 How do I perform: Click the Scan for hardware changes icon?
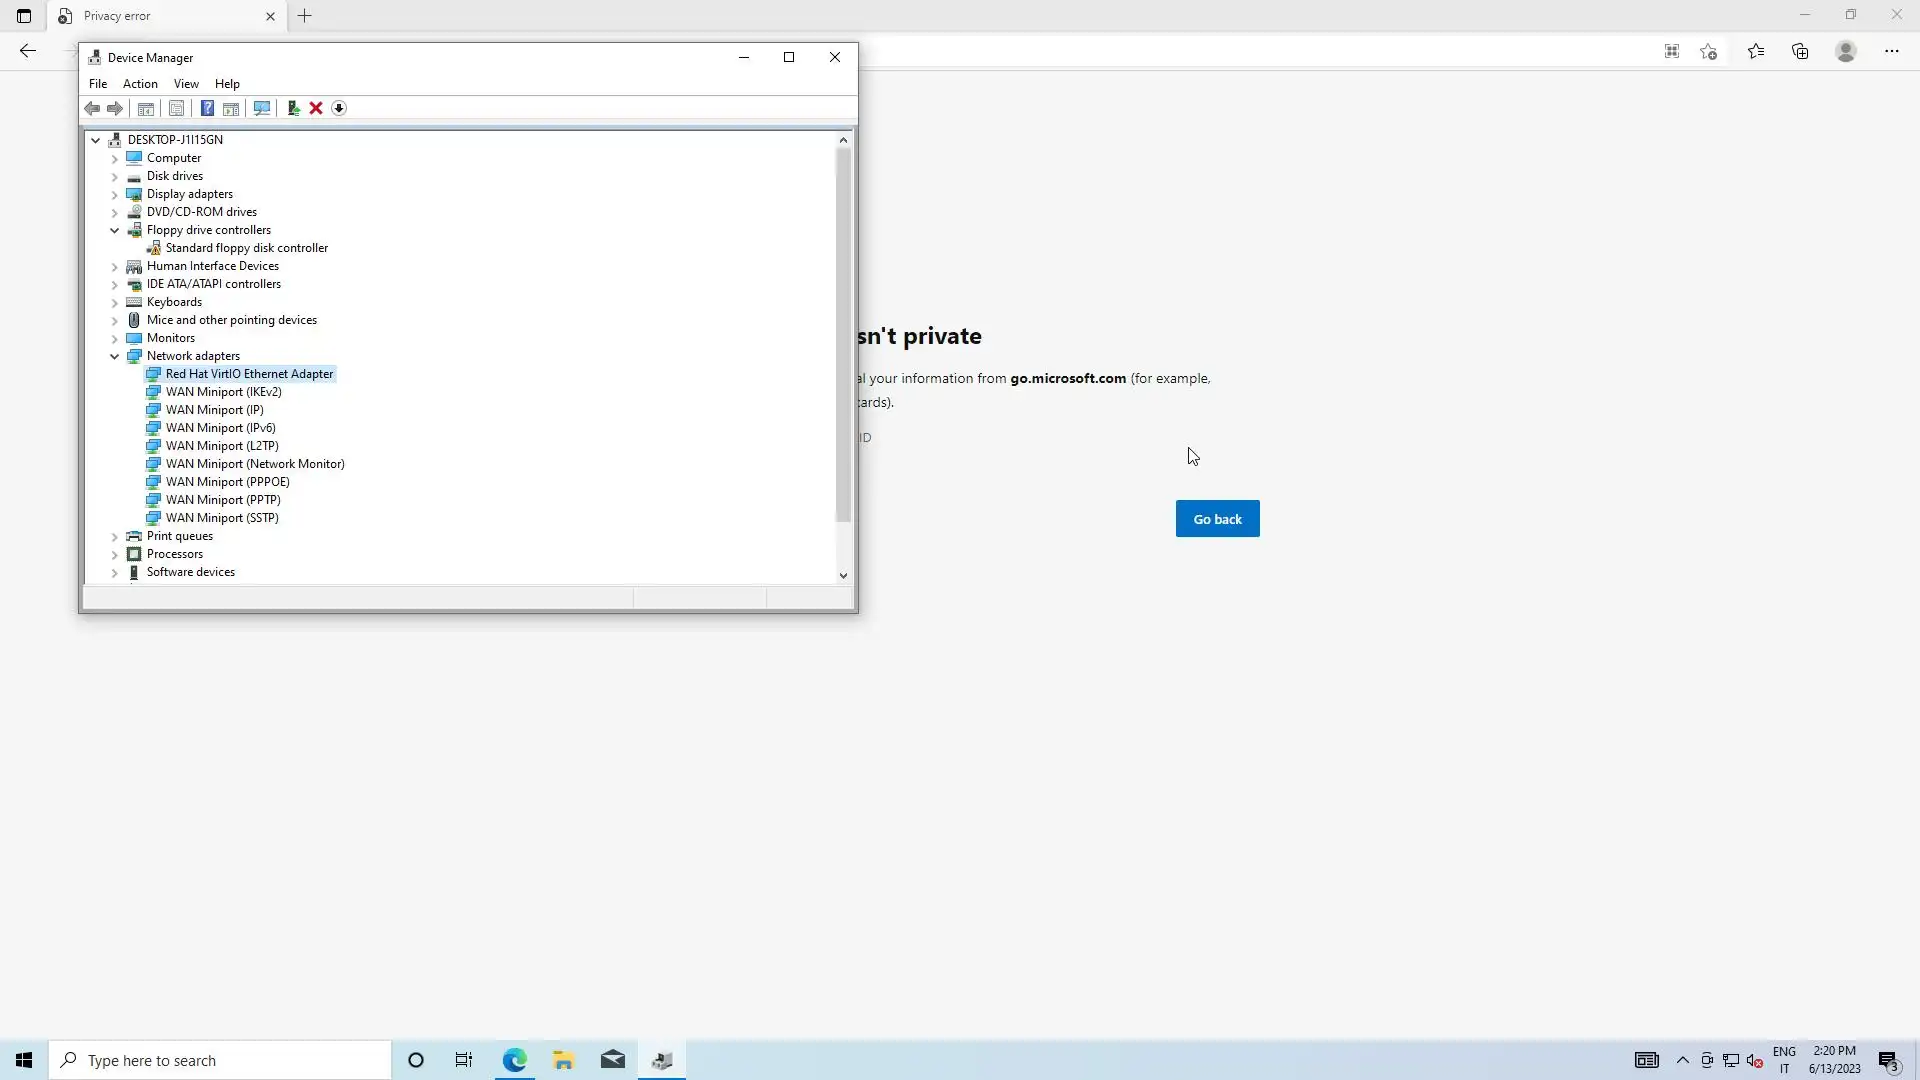tap(262, 108)
